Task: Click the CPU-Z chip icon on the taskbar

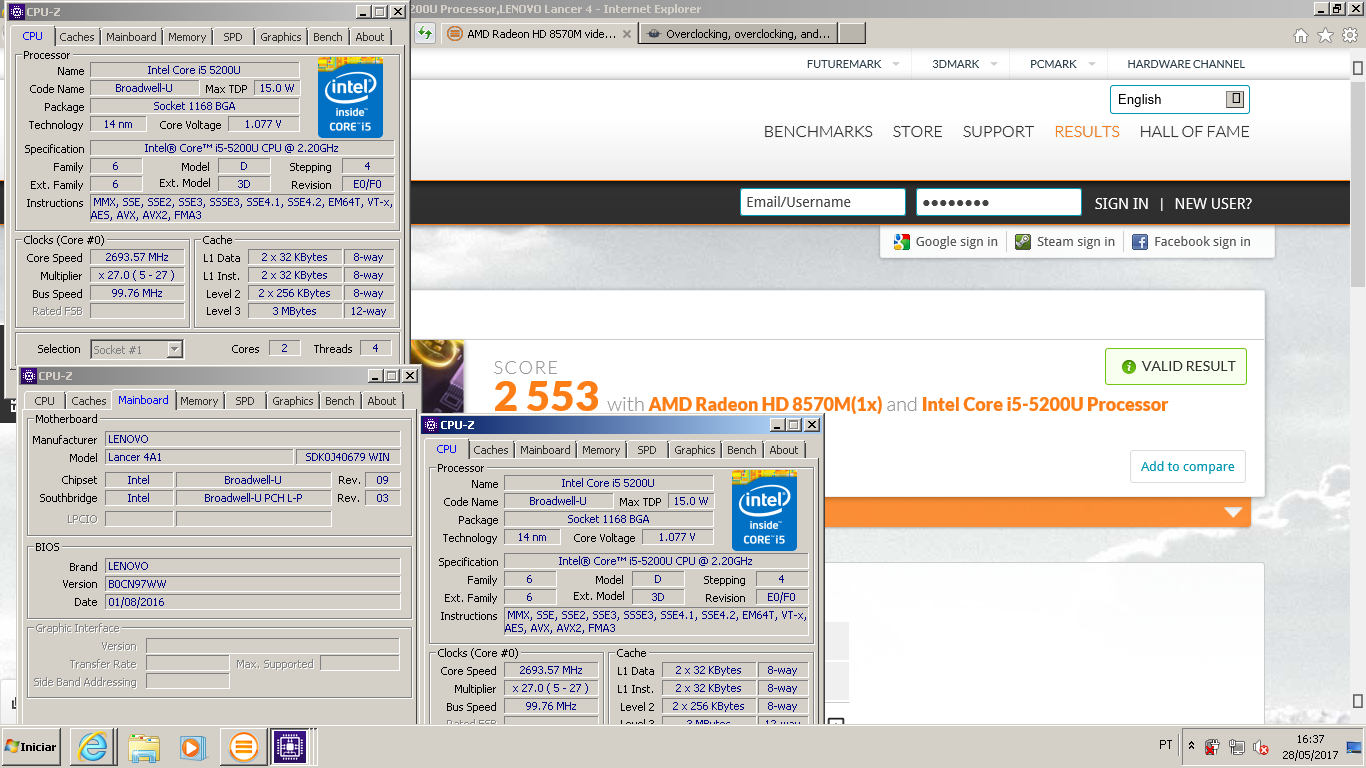Action: 290,746
